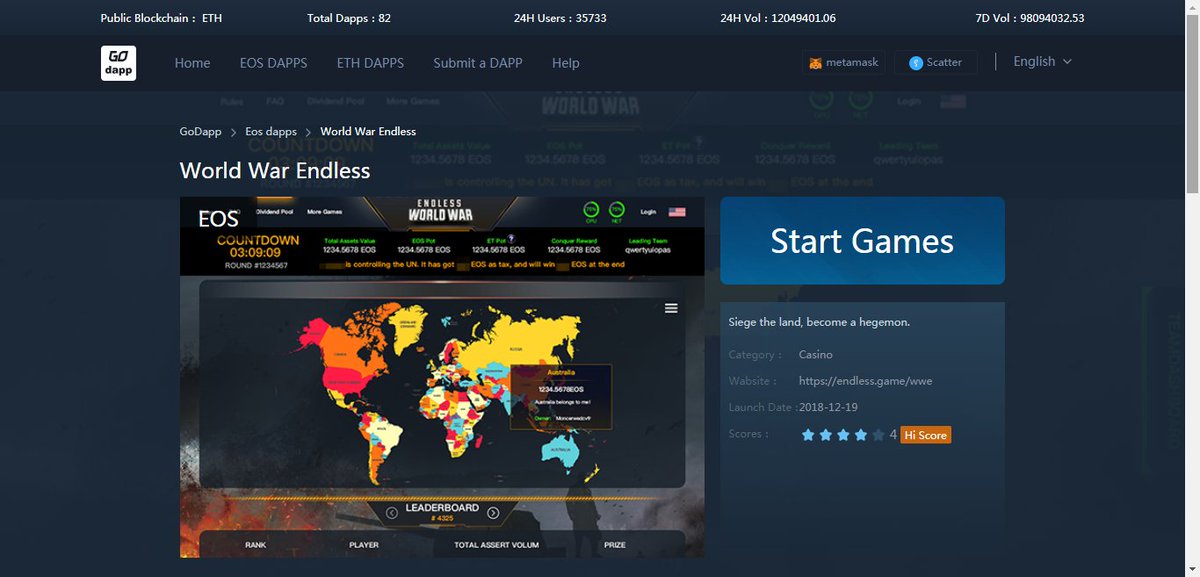The width and height of the screenshot is (1200, 577).
Task: Click the Category value Casino
Action: pos(816,355)
